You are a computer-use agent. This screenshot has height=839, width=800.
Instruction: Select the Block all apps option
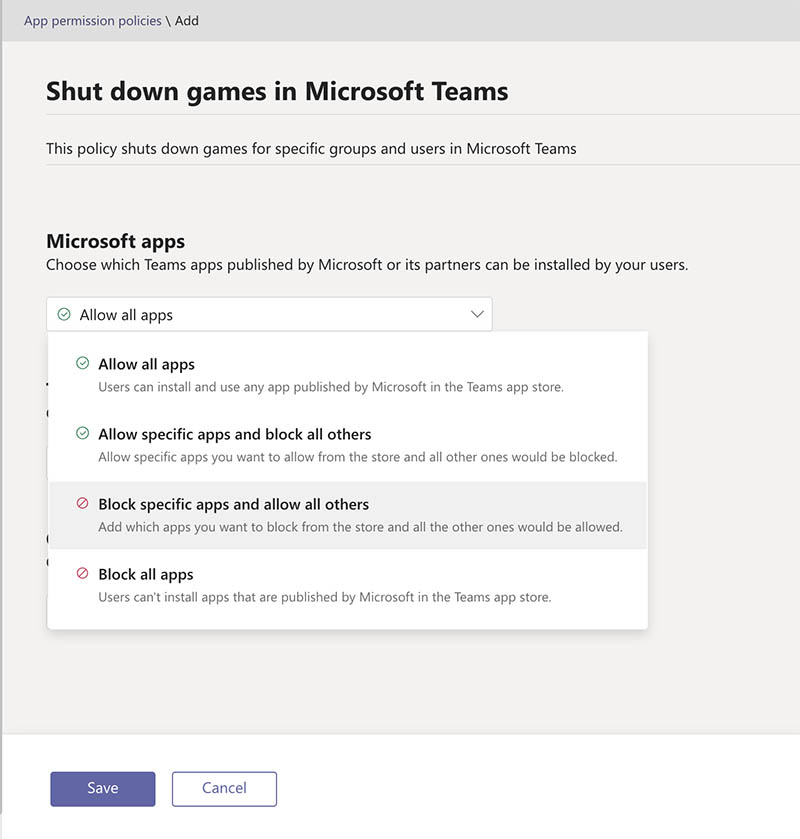pyautogui.click(x=348, y=585)
